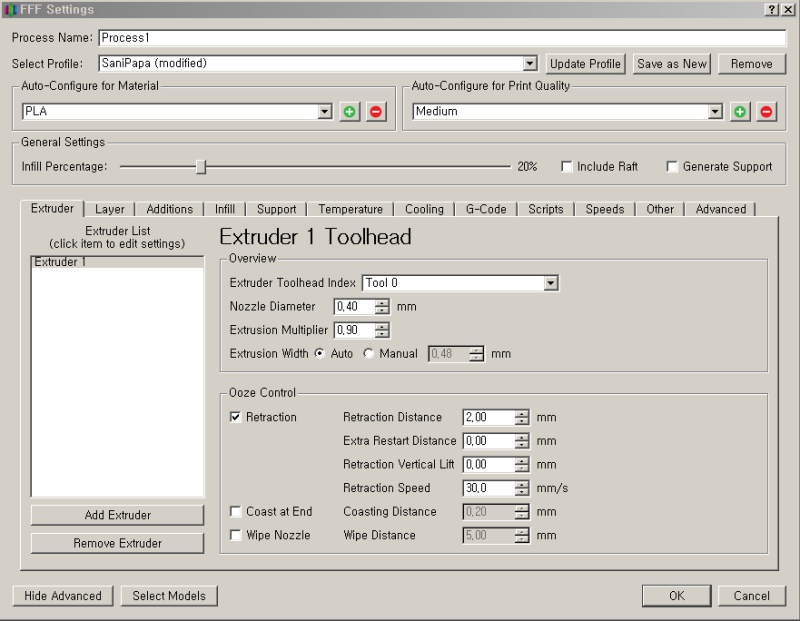The height and width of the screenshot is (621, 800).
Task: Click the Retraction Speed value field
Action: (x=489, y=488)
